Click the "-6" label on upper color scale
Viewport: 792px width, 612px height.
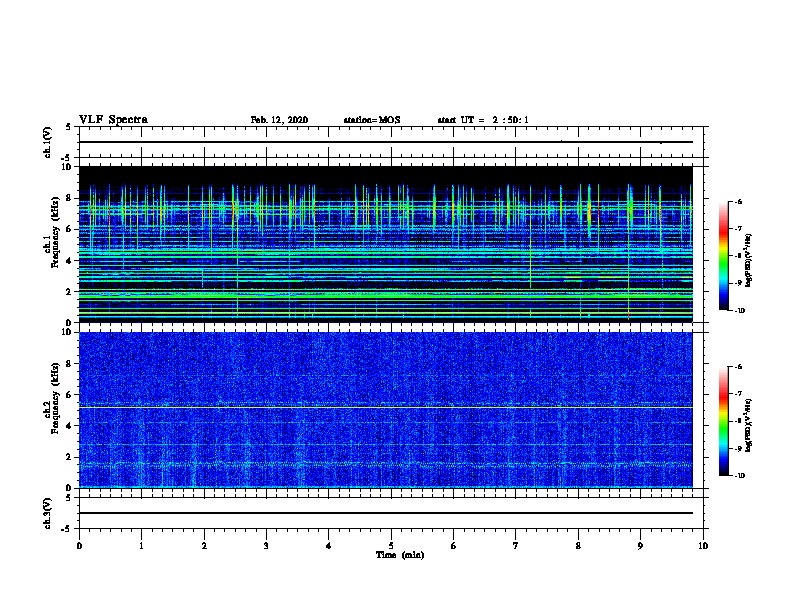pos(738,201)
